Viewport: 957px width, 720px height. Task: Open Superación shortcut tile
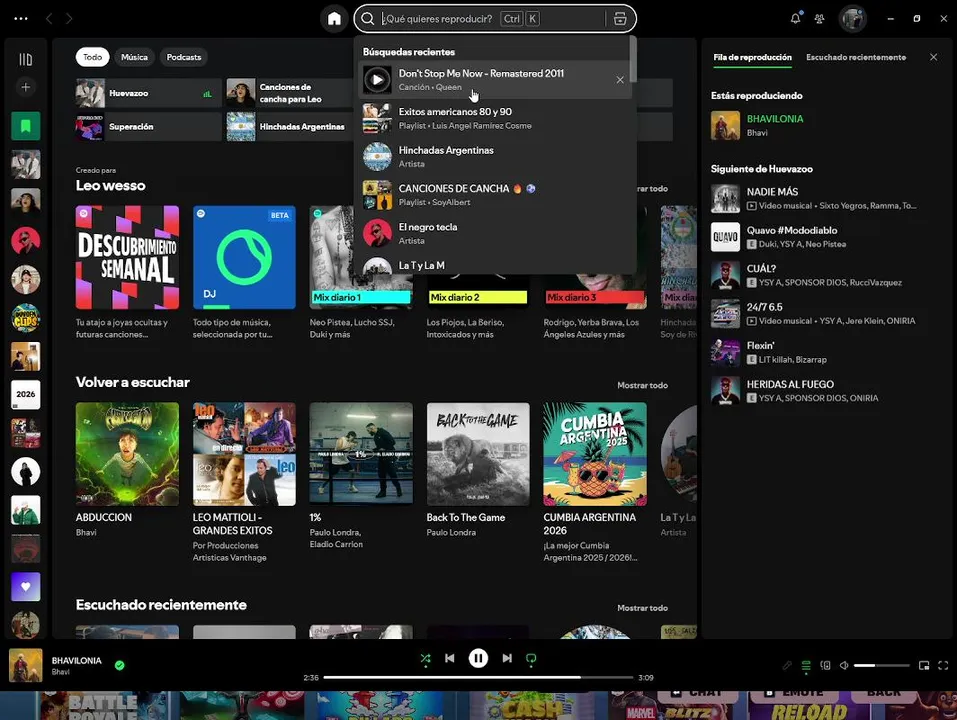pos(148,126)
